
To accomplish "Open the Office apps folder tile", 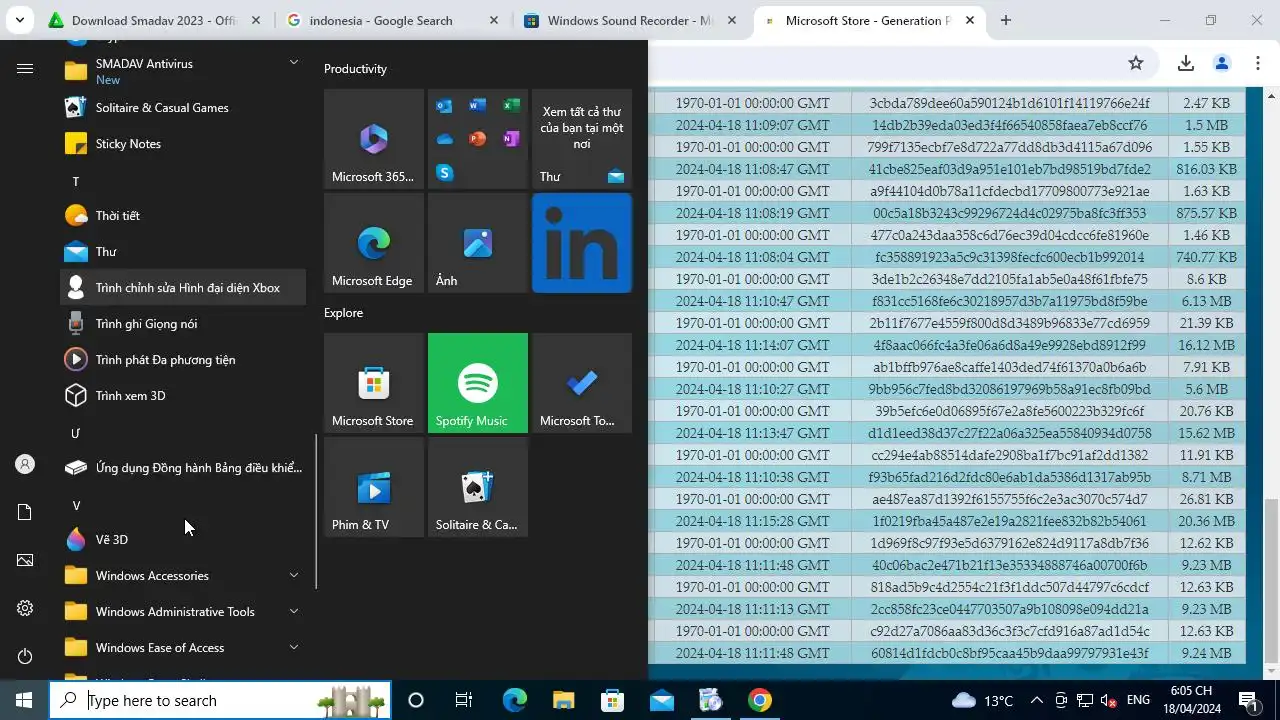I will 478,139.
